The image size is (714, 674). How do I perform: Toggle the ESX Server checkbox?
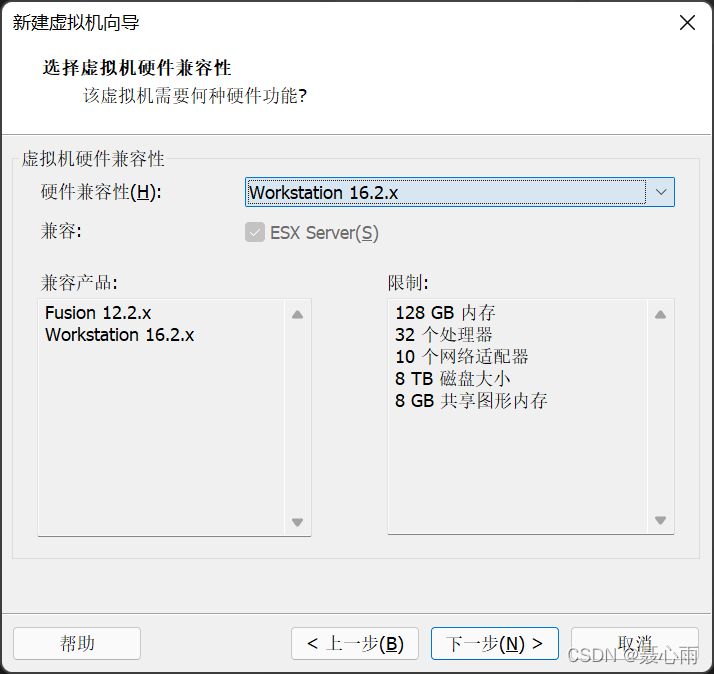(255, 233)
